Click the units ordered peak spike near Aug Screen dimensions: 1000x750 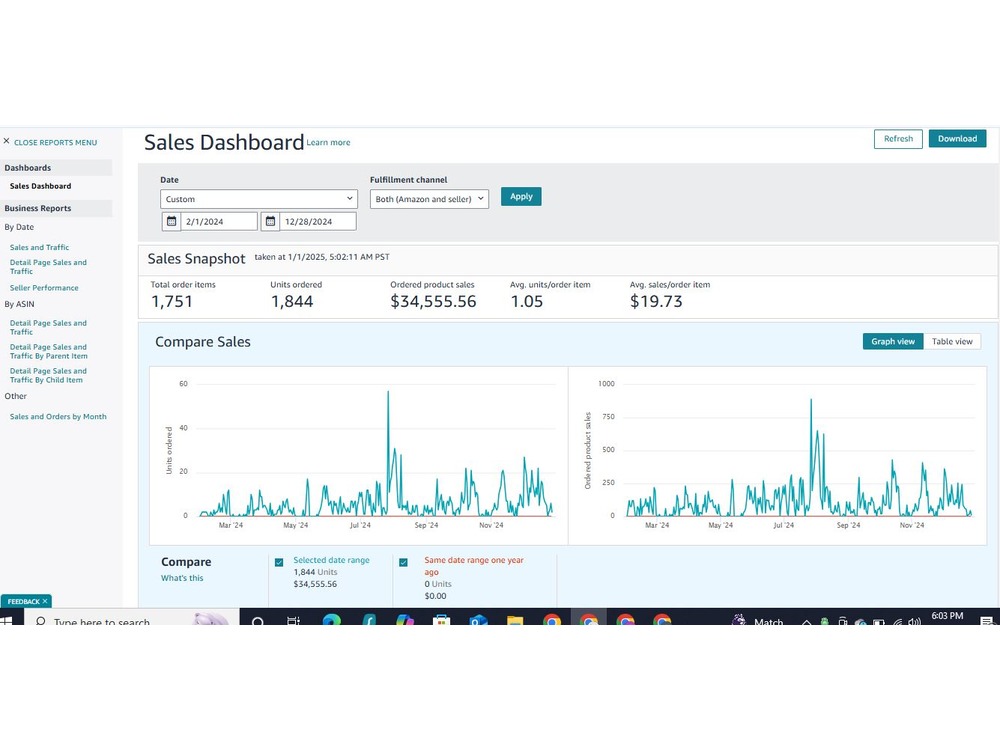point(388,393)
